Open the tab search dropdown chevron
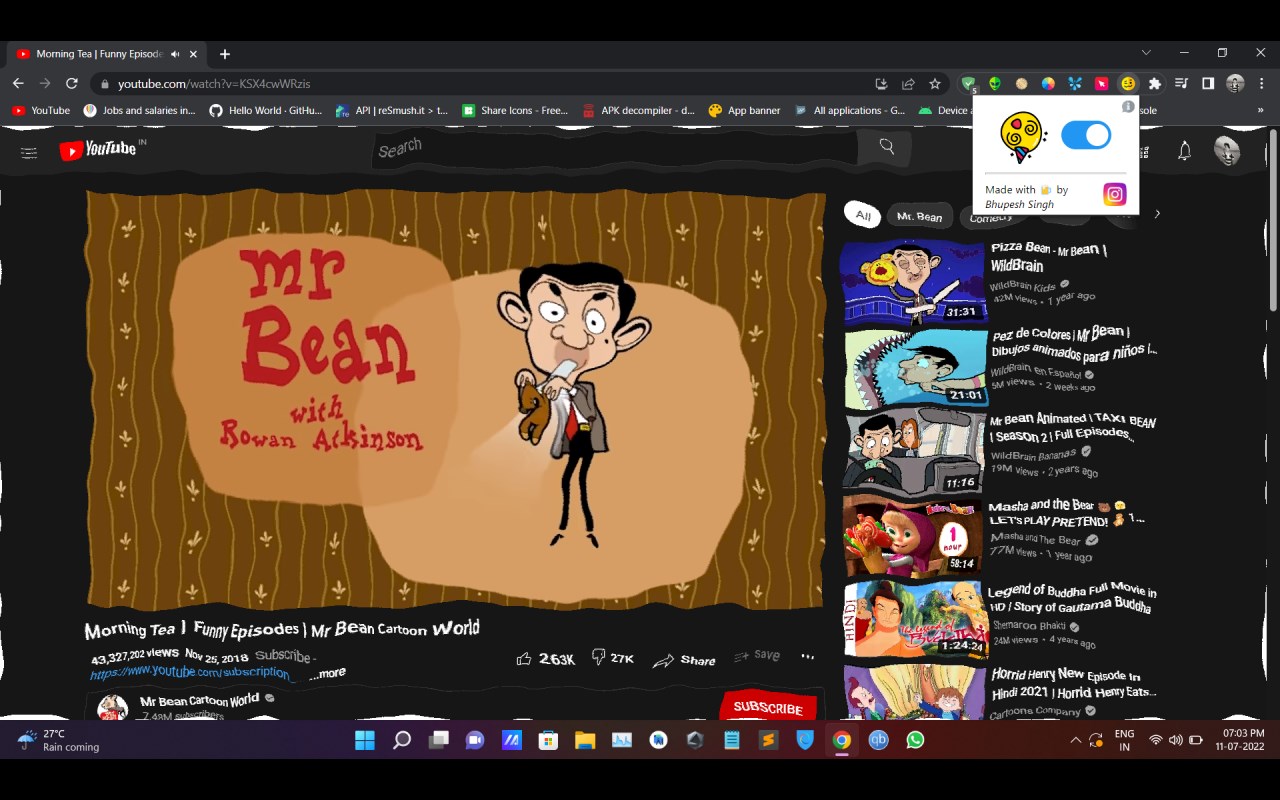1280x800 pixels. [1146, 53]
